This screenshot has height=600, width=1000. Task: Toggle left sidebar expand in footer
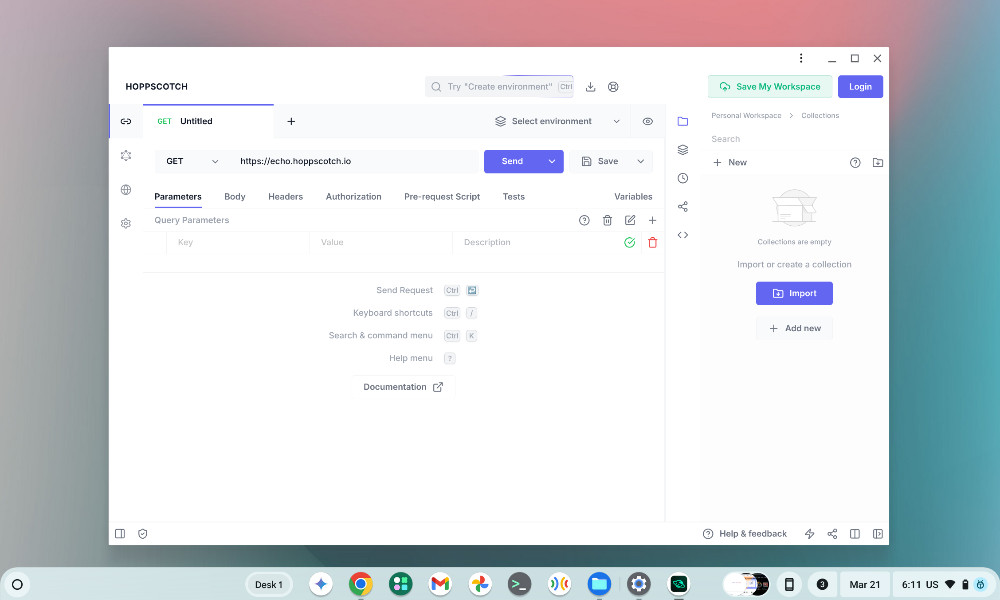pyautogui.click(x=120, y=534)
